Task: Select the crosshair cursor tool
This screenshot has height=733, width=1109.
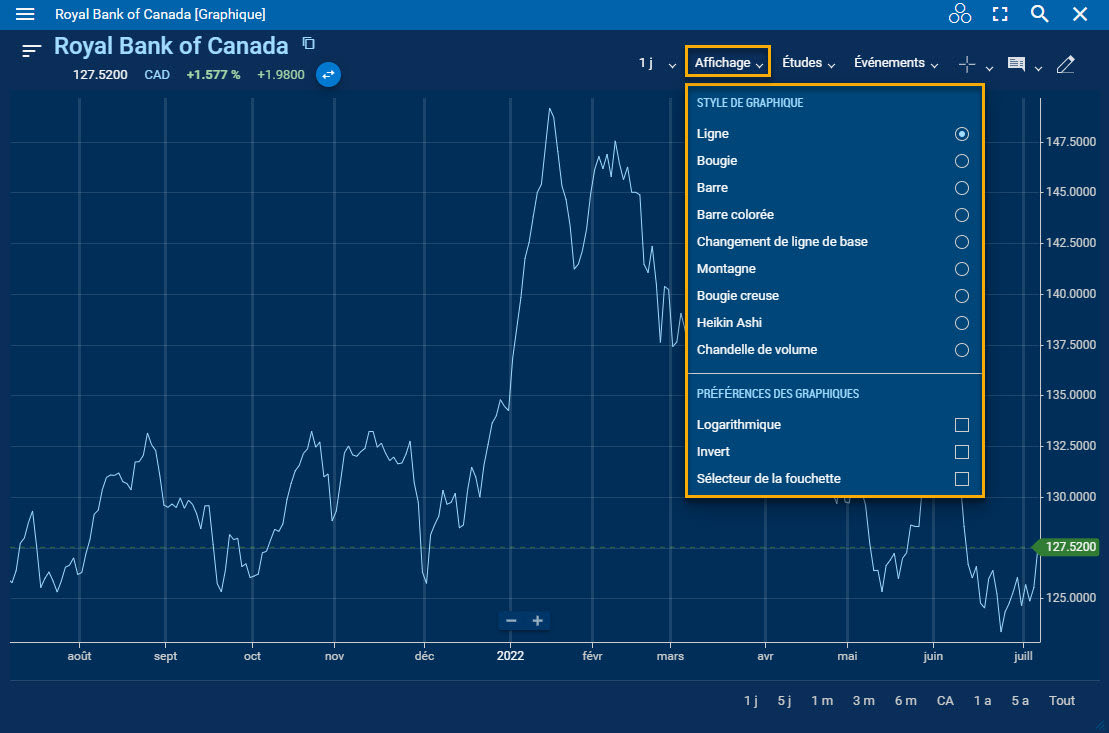Action: click(967, 64)
